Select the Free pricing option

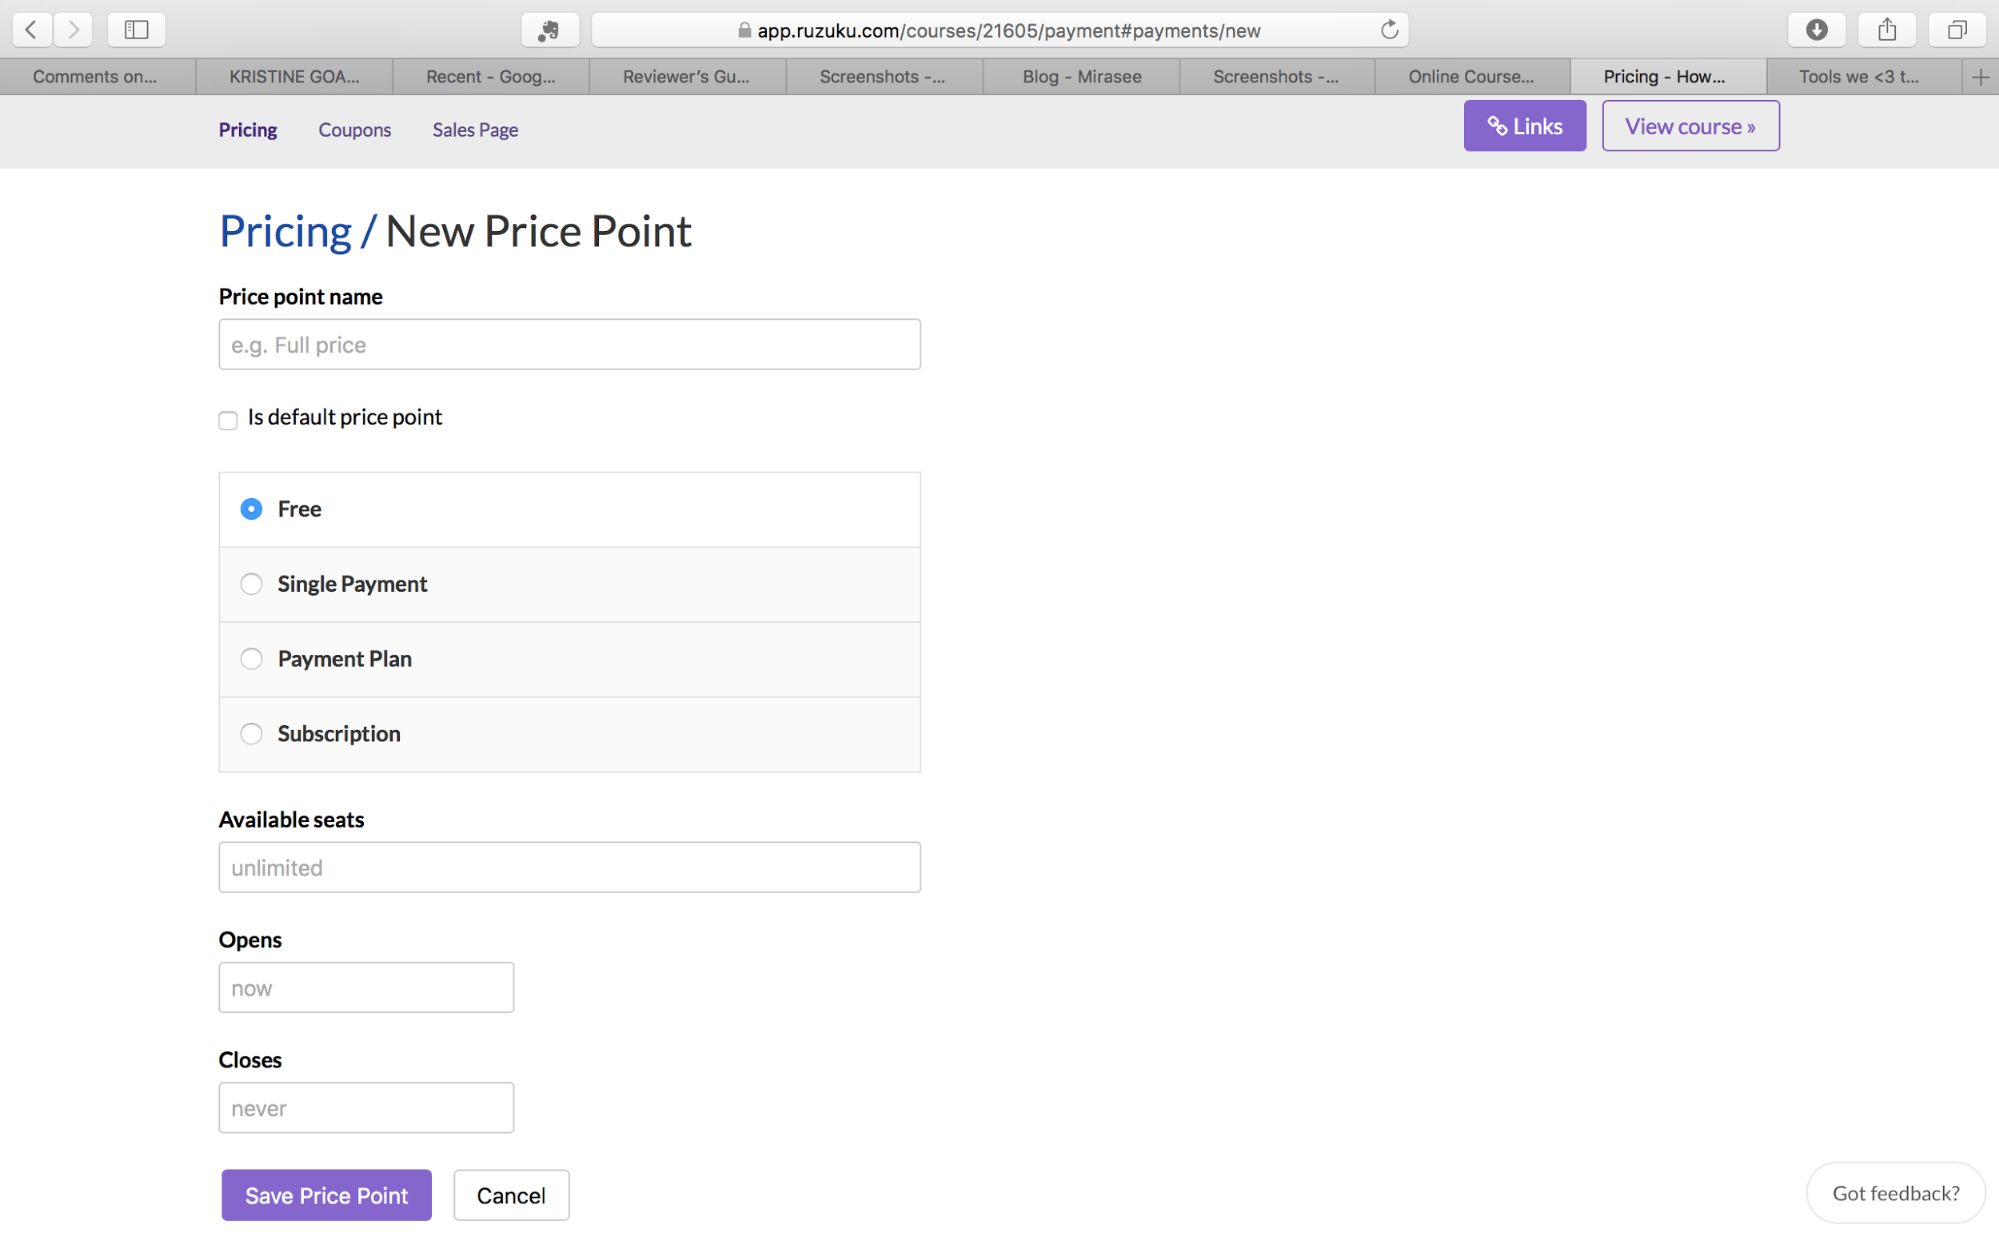tap(253, 507)
